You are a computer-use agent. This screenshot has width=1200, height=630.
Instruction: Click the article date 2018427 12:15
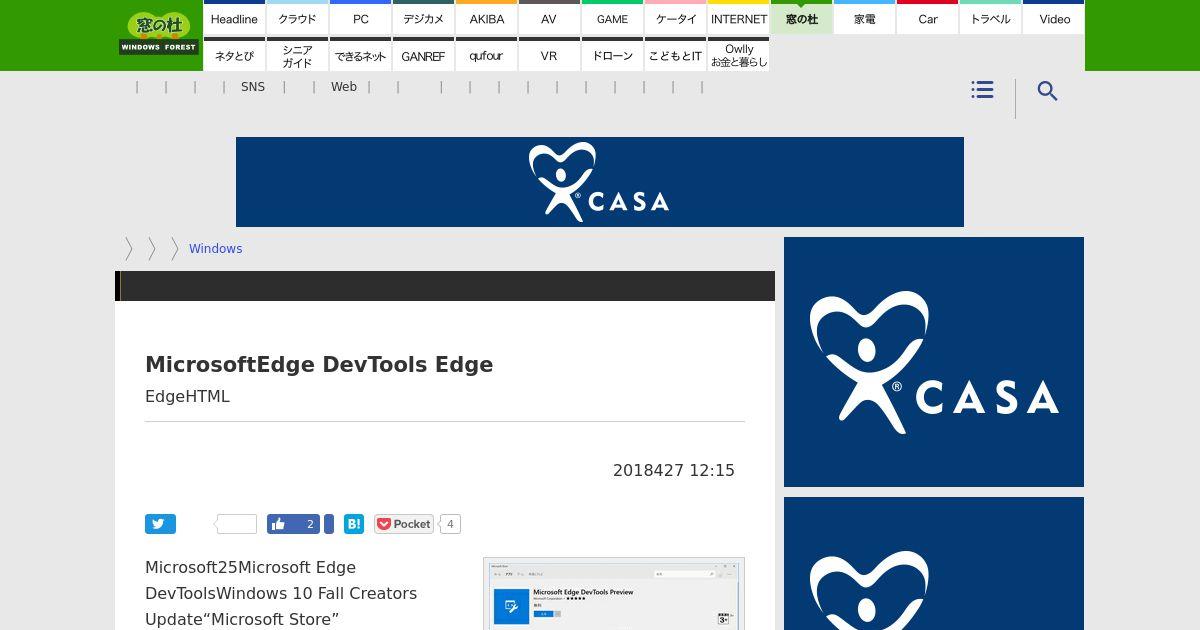point(674,470)
